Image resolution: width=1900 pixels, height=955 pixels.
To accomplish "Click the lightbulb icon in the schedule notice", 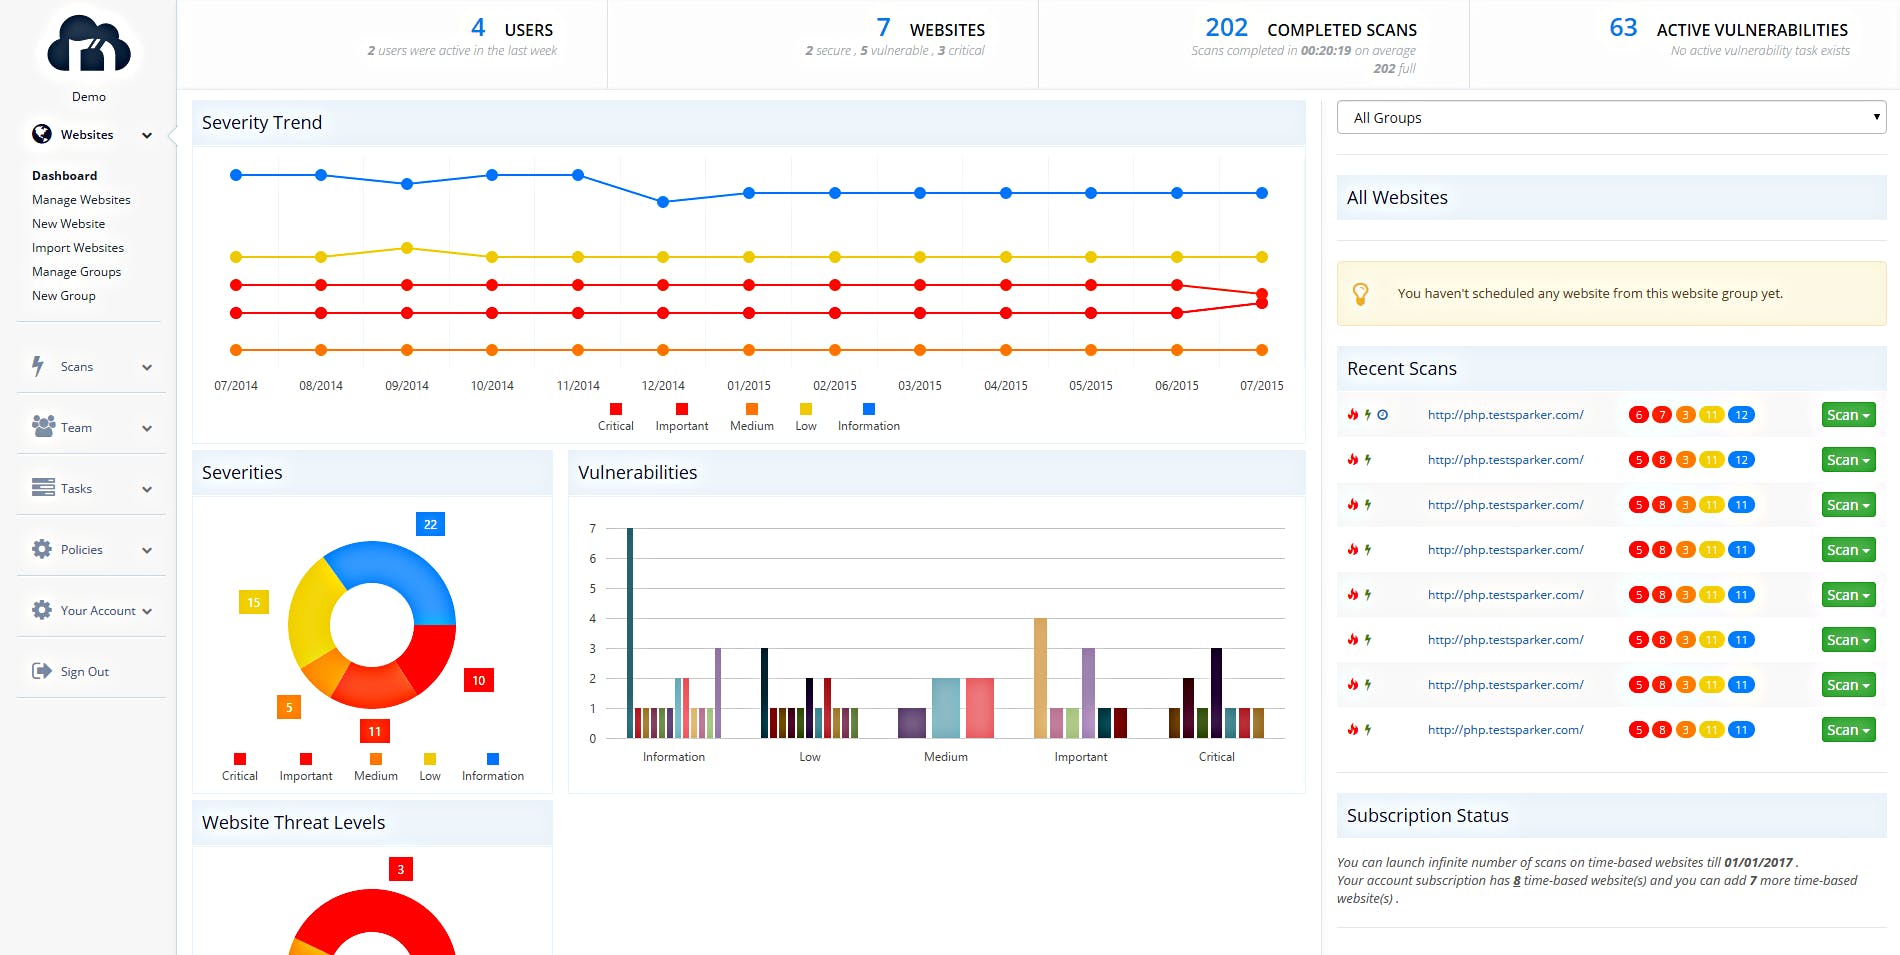I will point(1360,293).
